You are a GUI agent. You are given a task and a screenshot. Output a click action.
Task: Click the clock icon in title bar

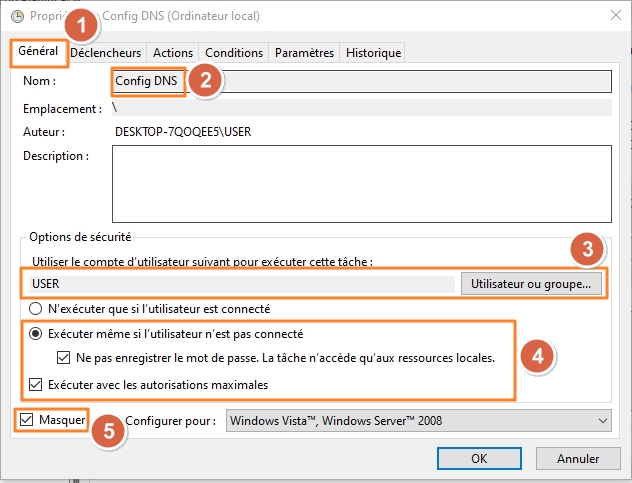(x=16, y=15)
